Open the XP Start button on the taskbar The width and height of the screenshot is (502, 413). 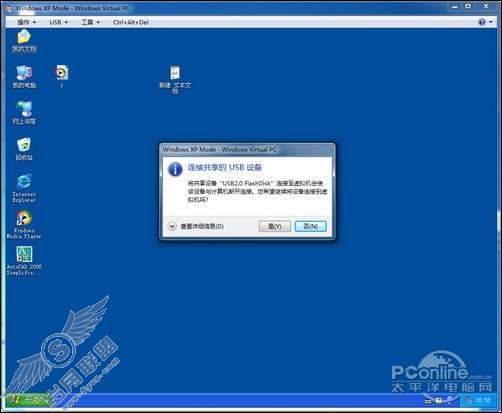[x=27, y=400]
